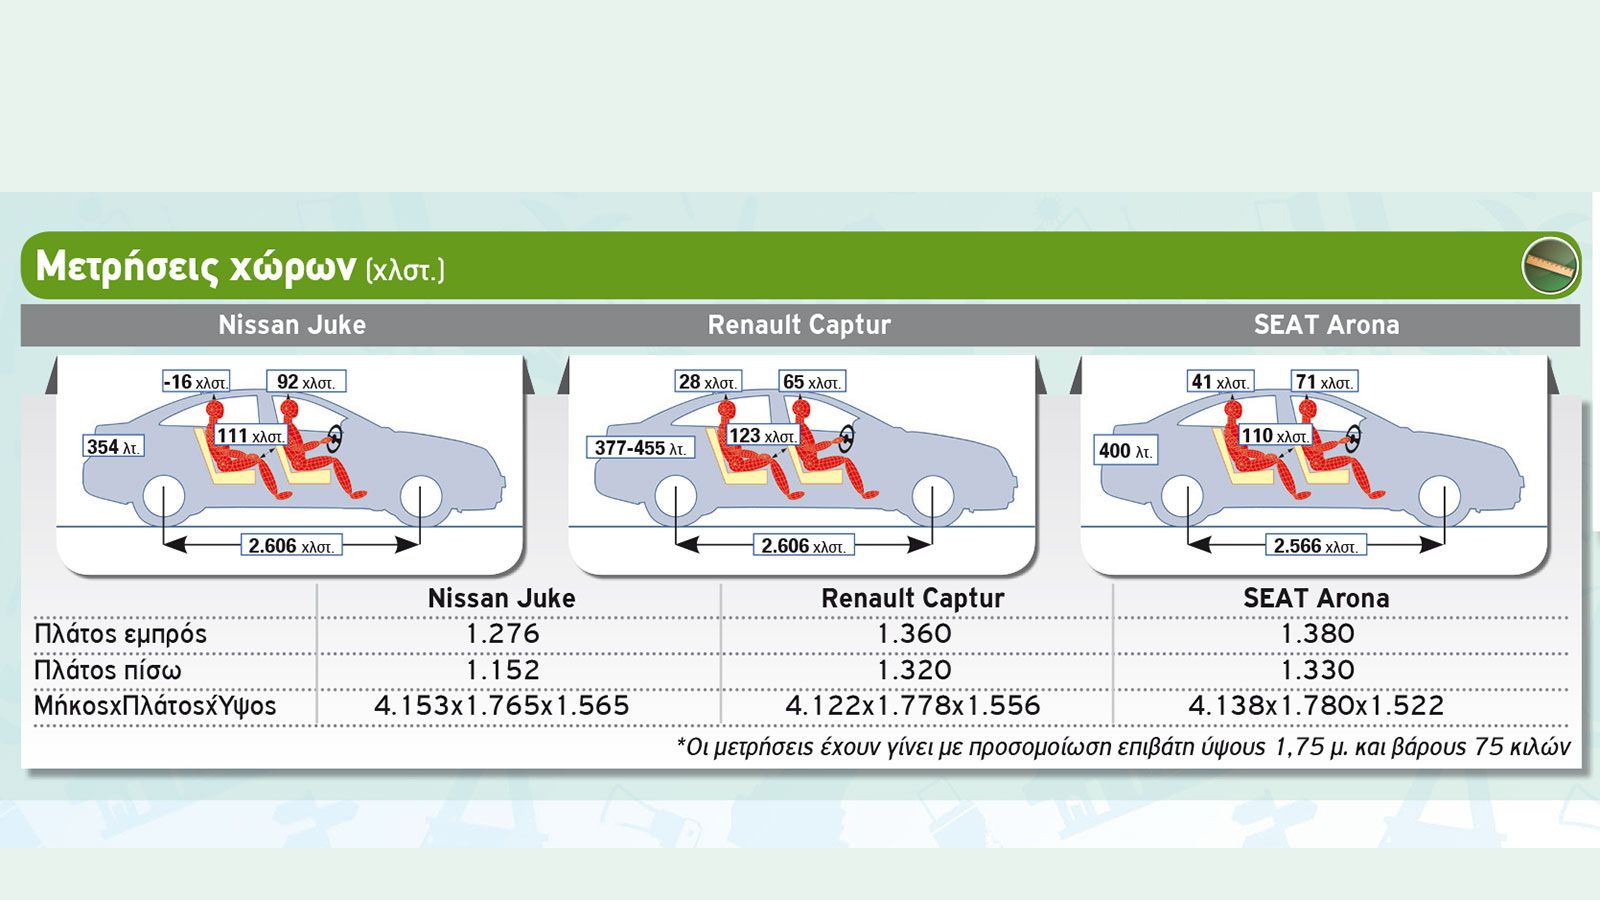Screen dimensions: 1600x900
Task: Click the '92 χλστ.' label
Action: [306, 382]
